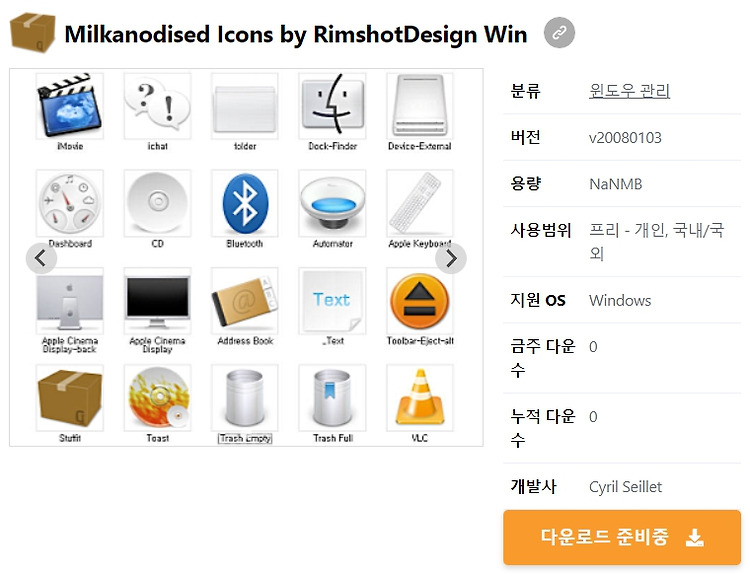Click the ichat speech bubbles icon
This screenshot has height=576, width=750.
pos(157,106)
